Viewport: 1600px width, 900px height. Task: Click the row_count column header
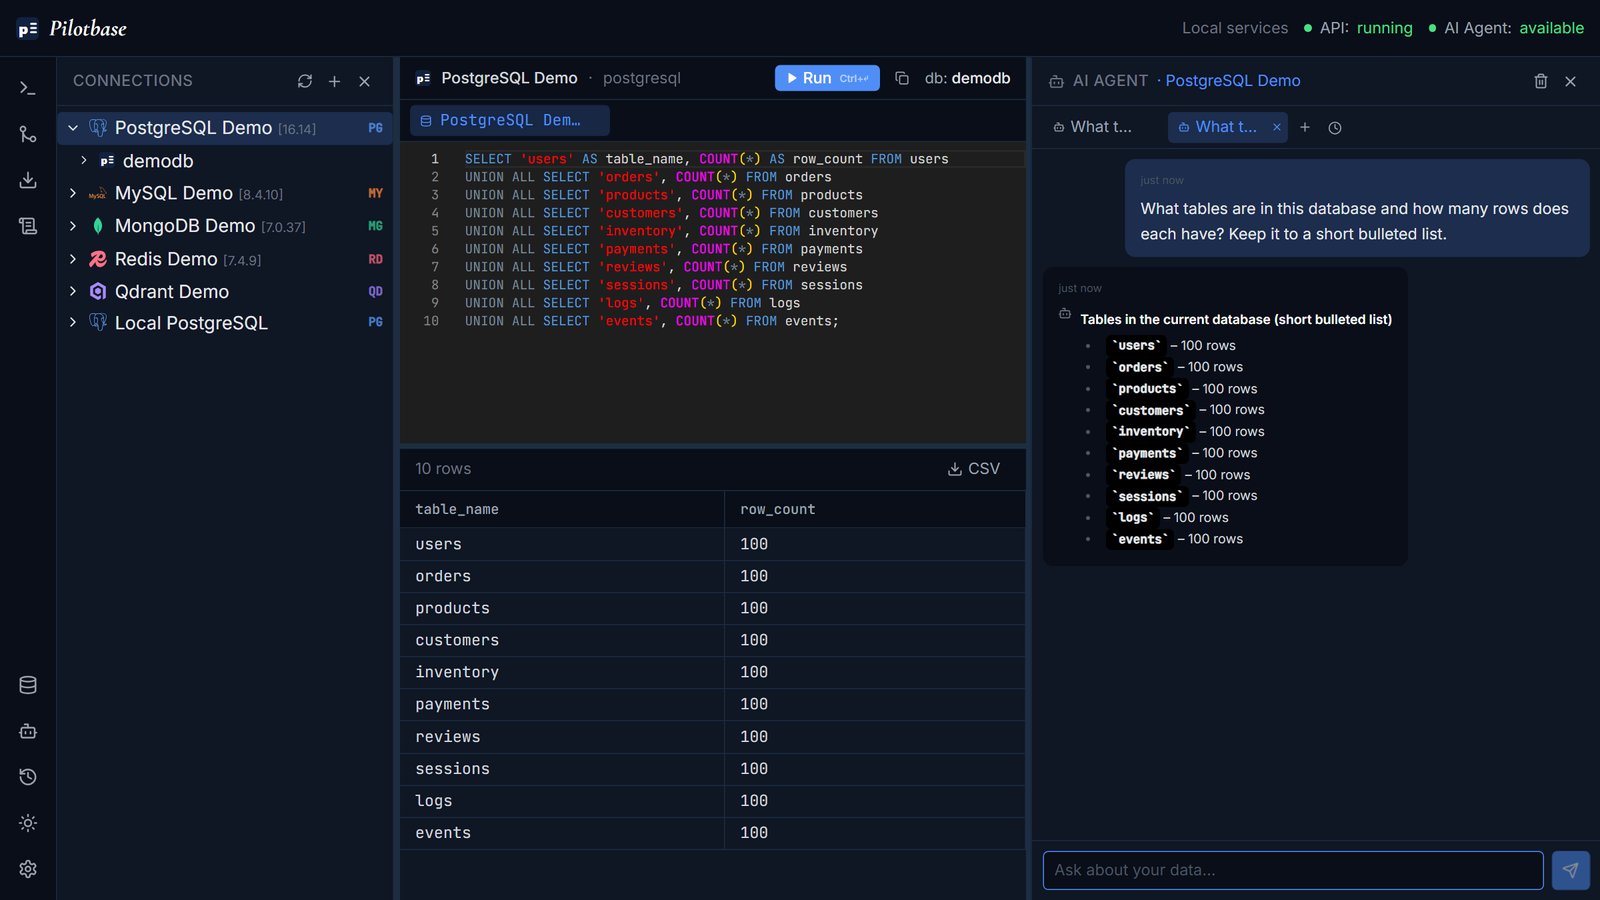pos(875,509)
